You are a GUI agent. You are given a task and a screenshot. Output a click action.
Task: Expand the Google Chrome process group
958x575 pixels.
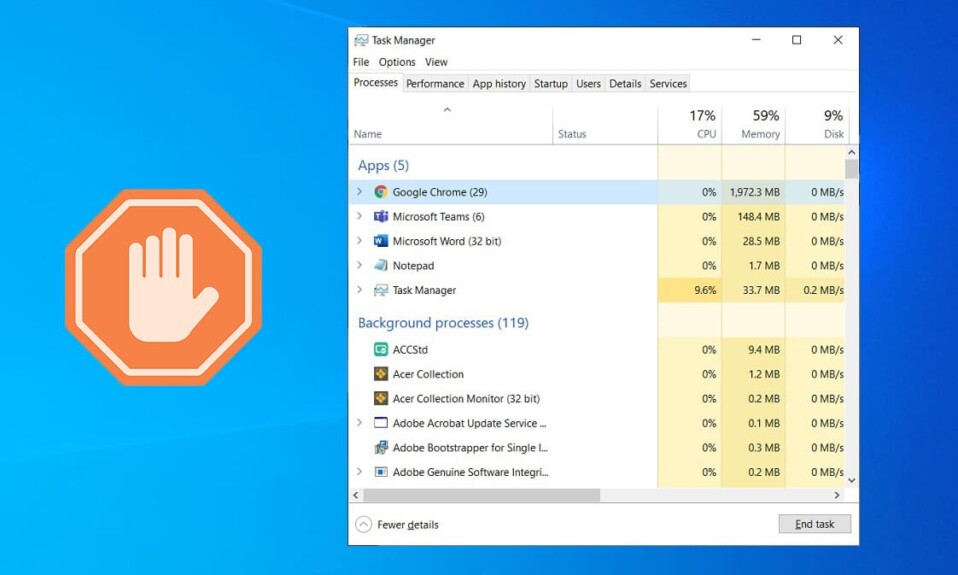point(359,192)
